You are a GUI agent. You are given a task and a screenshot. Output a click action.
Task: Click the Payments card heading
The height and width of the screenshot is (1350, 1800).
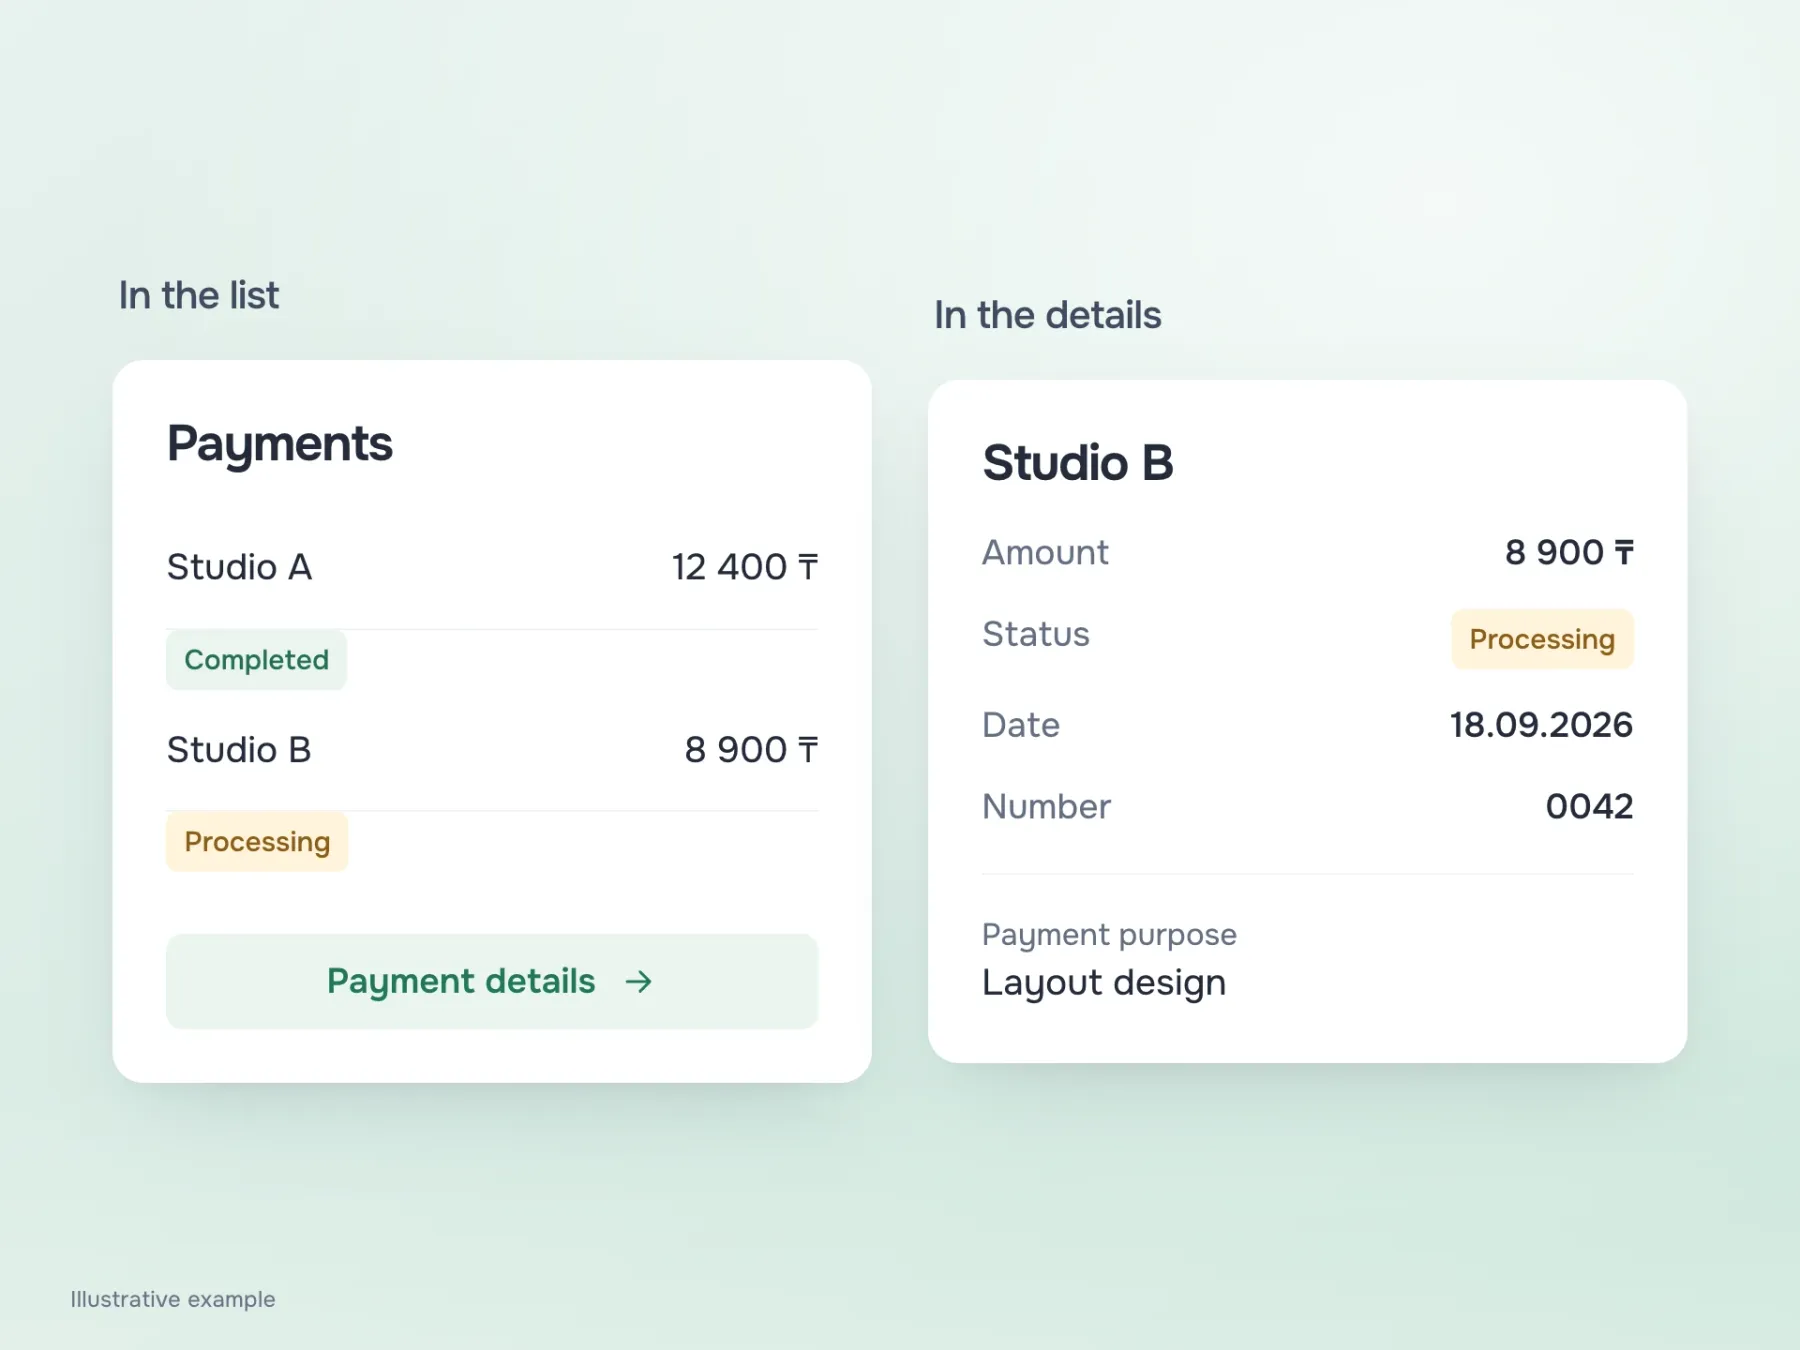(280, 444)
